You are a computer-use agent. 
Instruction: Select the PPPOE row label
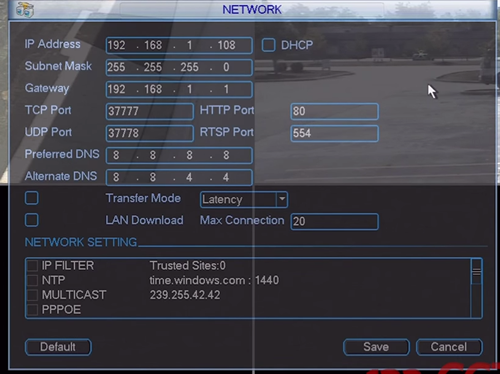point(61,310)
